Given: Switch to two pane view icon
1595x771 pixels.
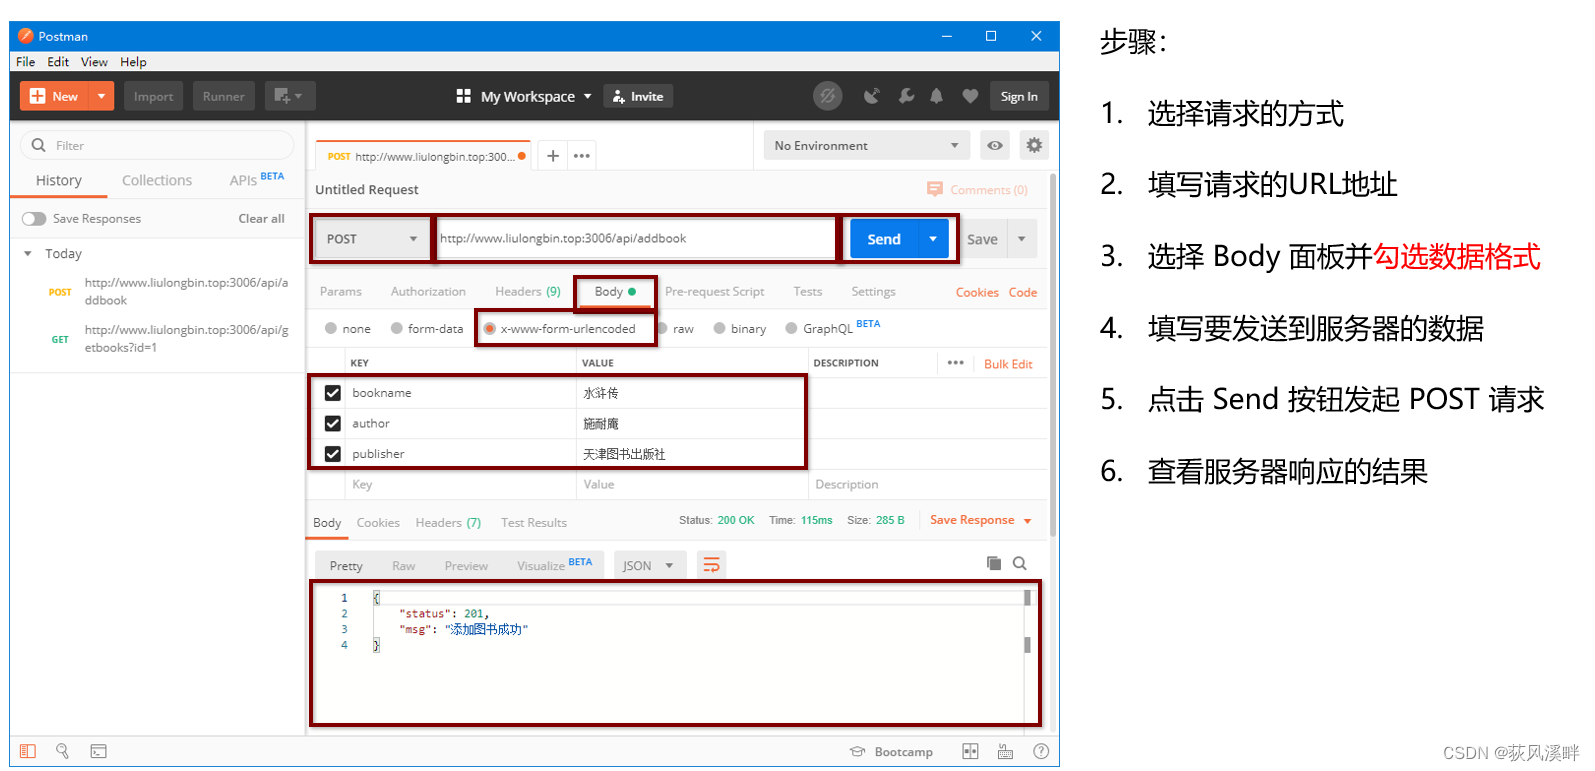Looking at the screenshot, I should click(x=970, y=751).
